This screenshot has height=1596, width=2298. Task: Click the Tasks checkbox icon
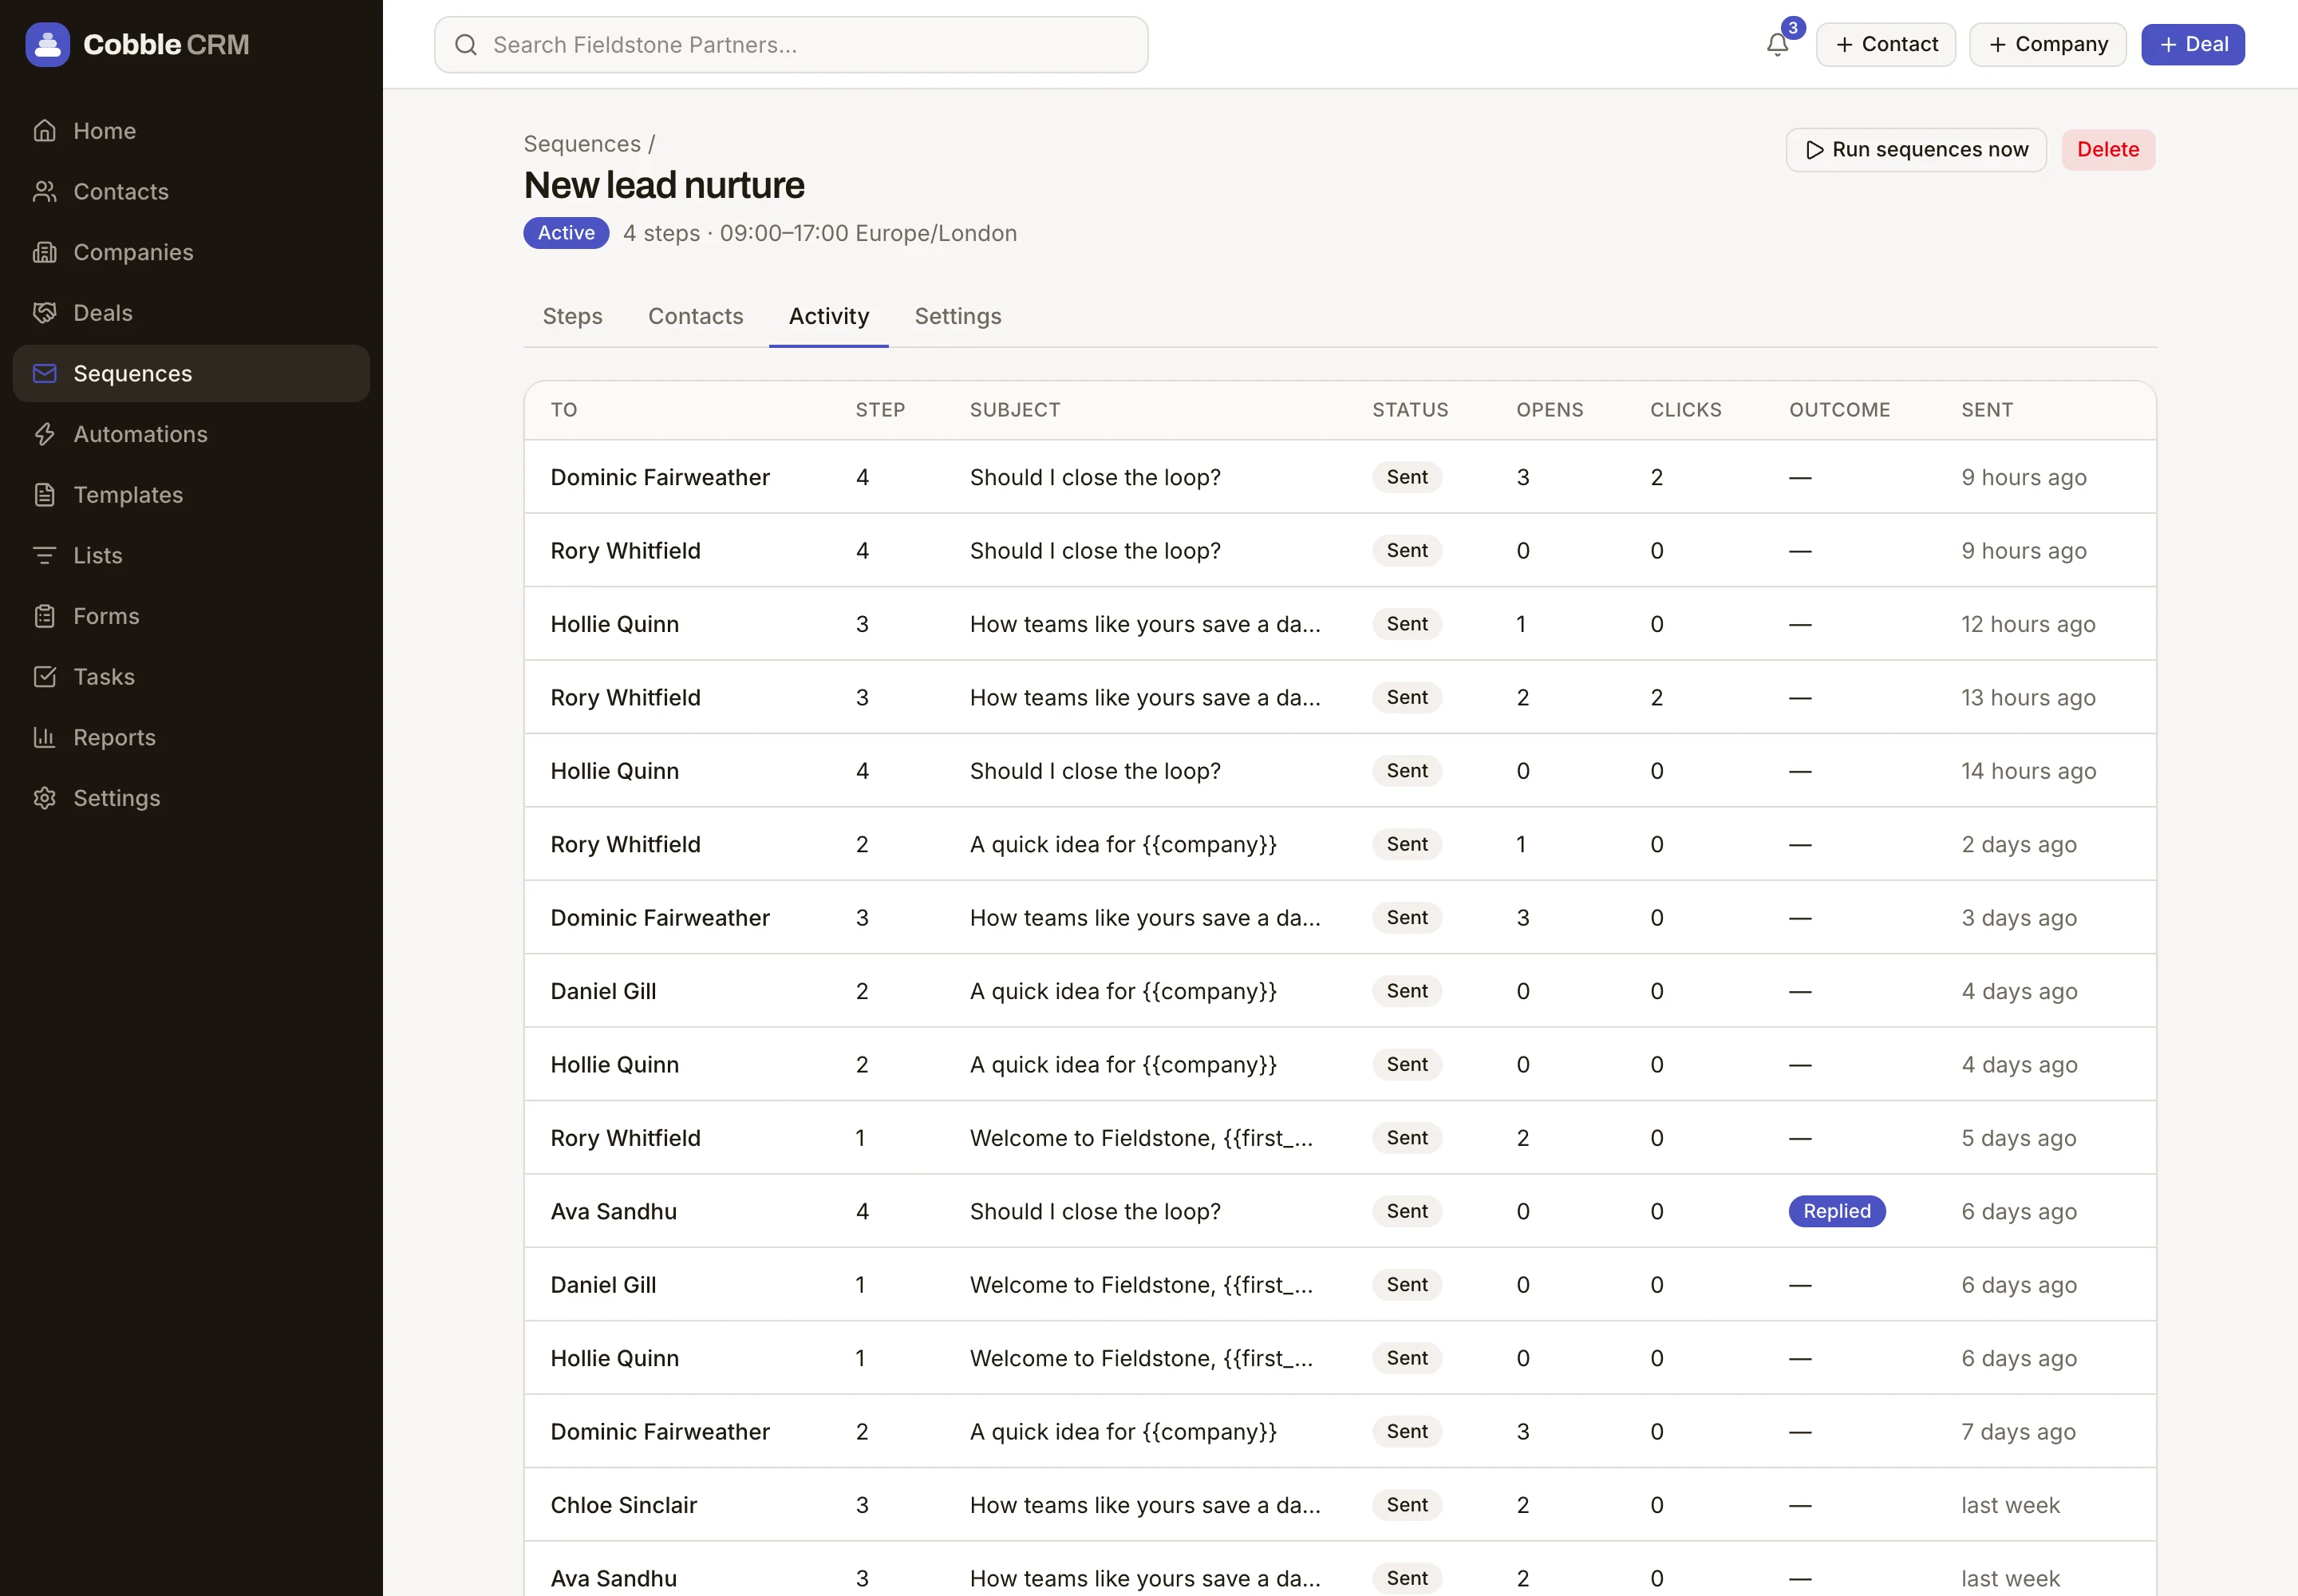[x=44, y=677]
